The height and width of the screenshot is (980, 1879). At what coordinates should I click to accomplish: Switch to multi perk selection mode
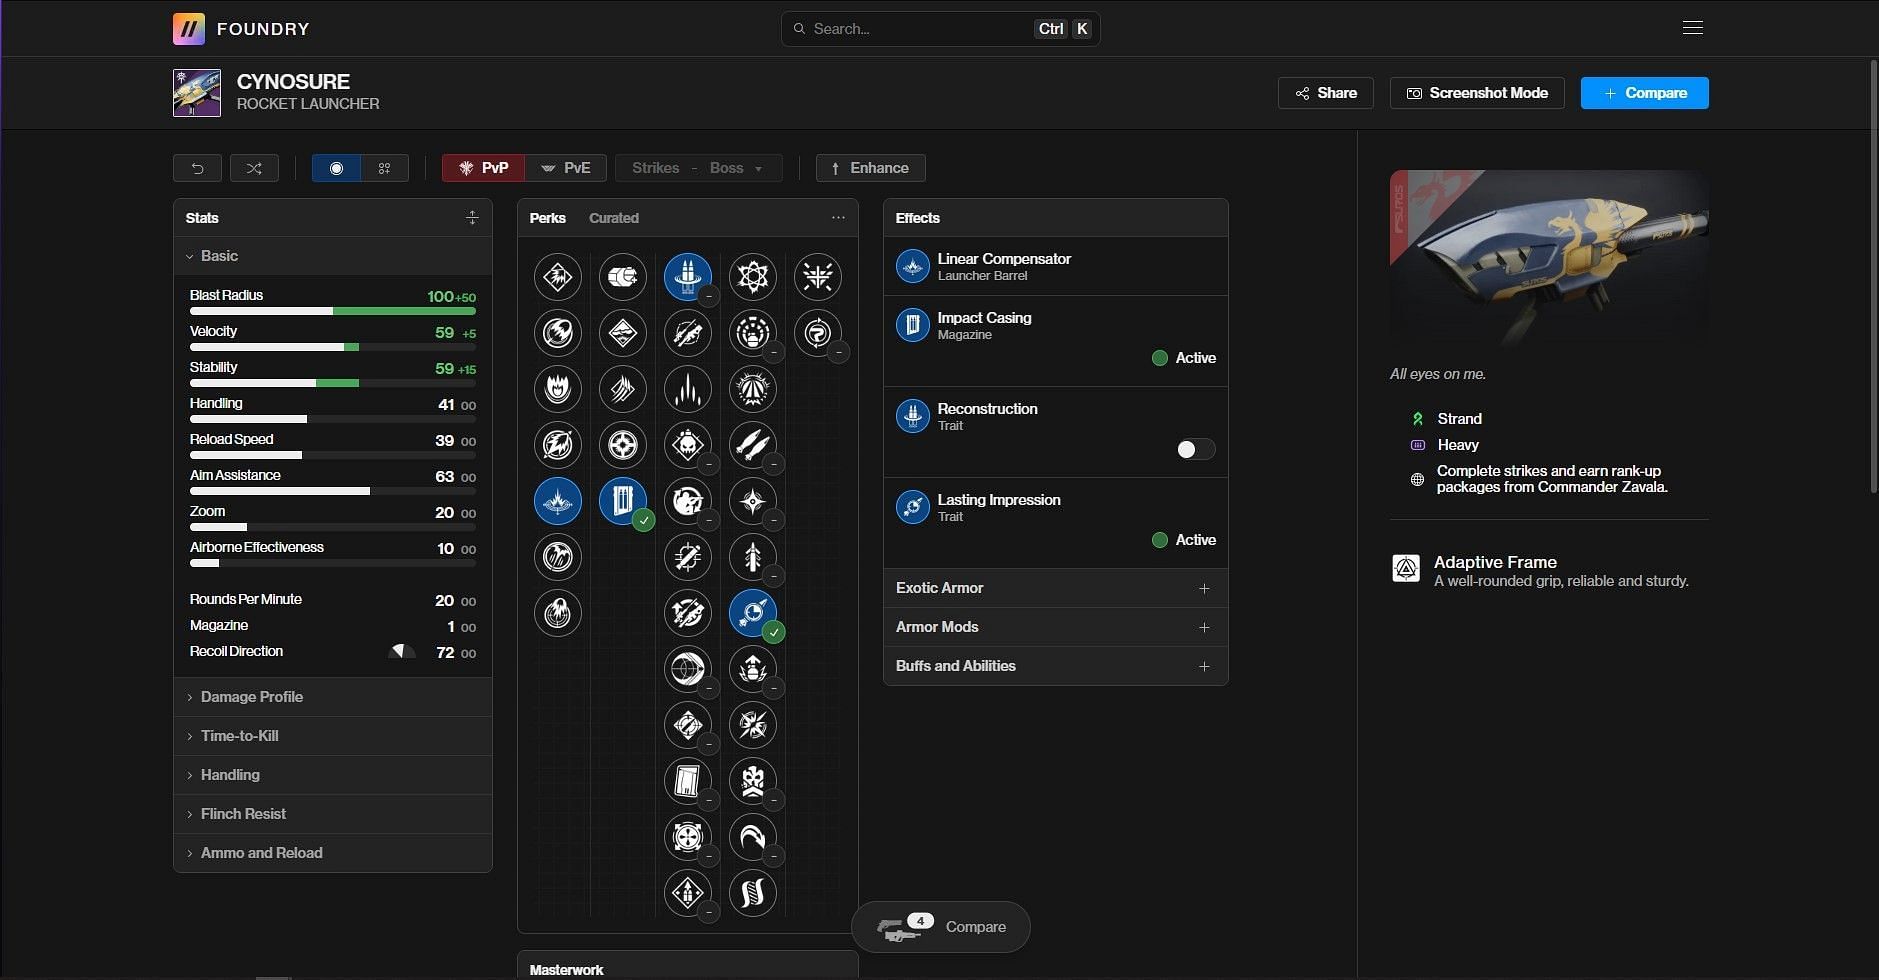tap(384, 168)
